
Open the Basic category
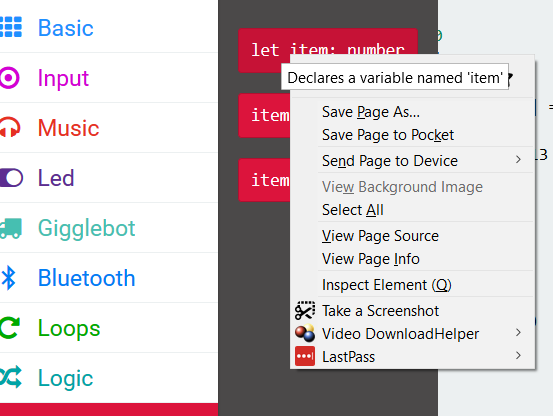(x=109, y=27)
